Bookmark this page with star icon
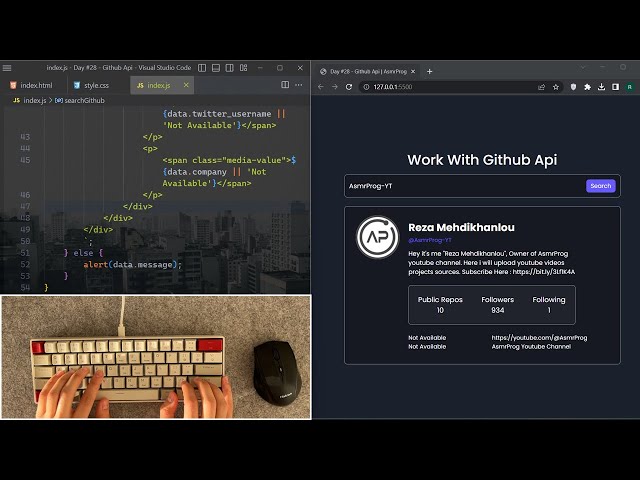Screen dimensions: 640x480 556,87
